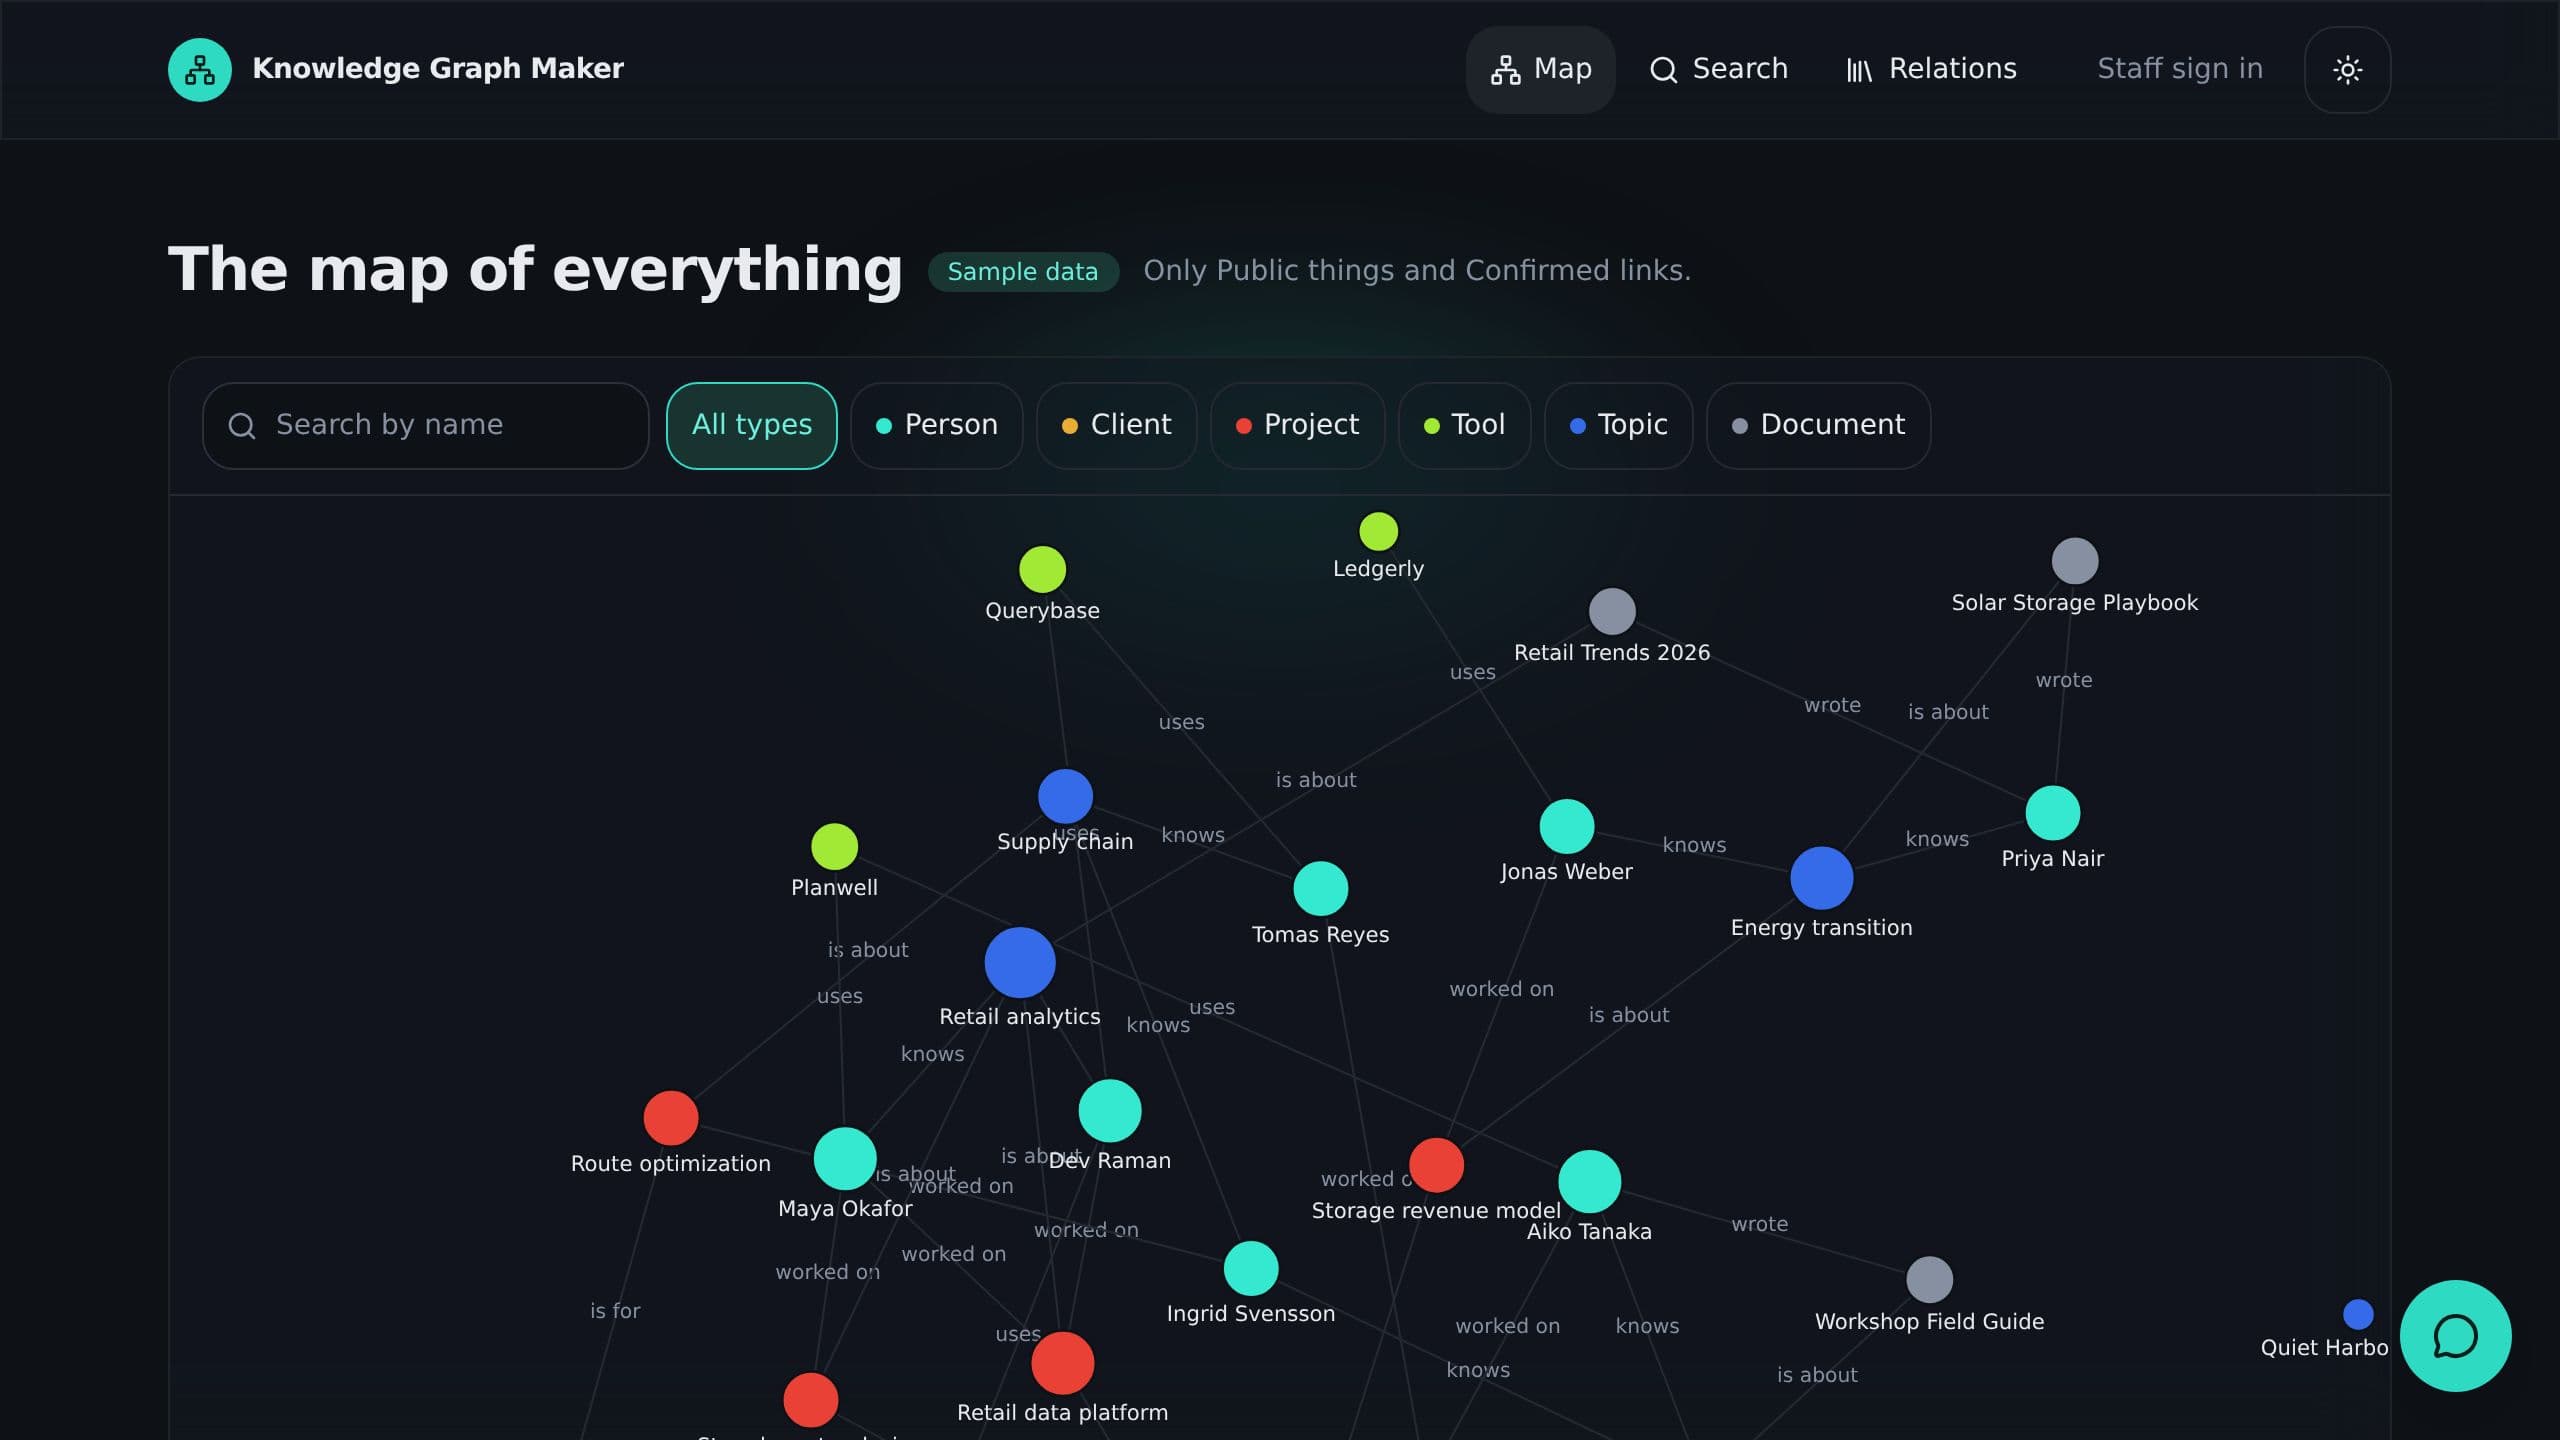Click 'Only Public things and Confirmed links.' text
The width and height of the screenshot is (2560, 1440).
1416,271
